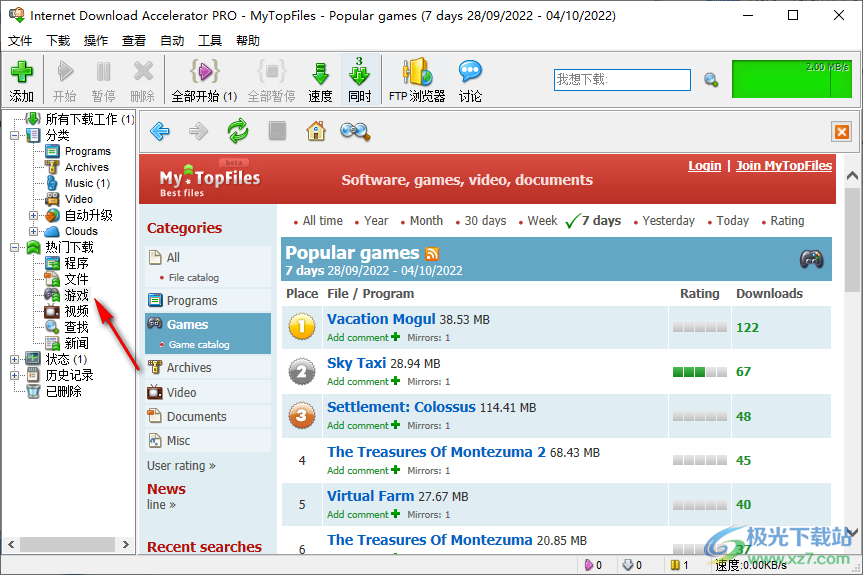Open the 工具 menu
The height and width of the screenshot is (575, 863).
210,41
